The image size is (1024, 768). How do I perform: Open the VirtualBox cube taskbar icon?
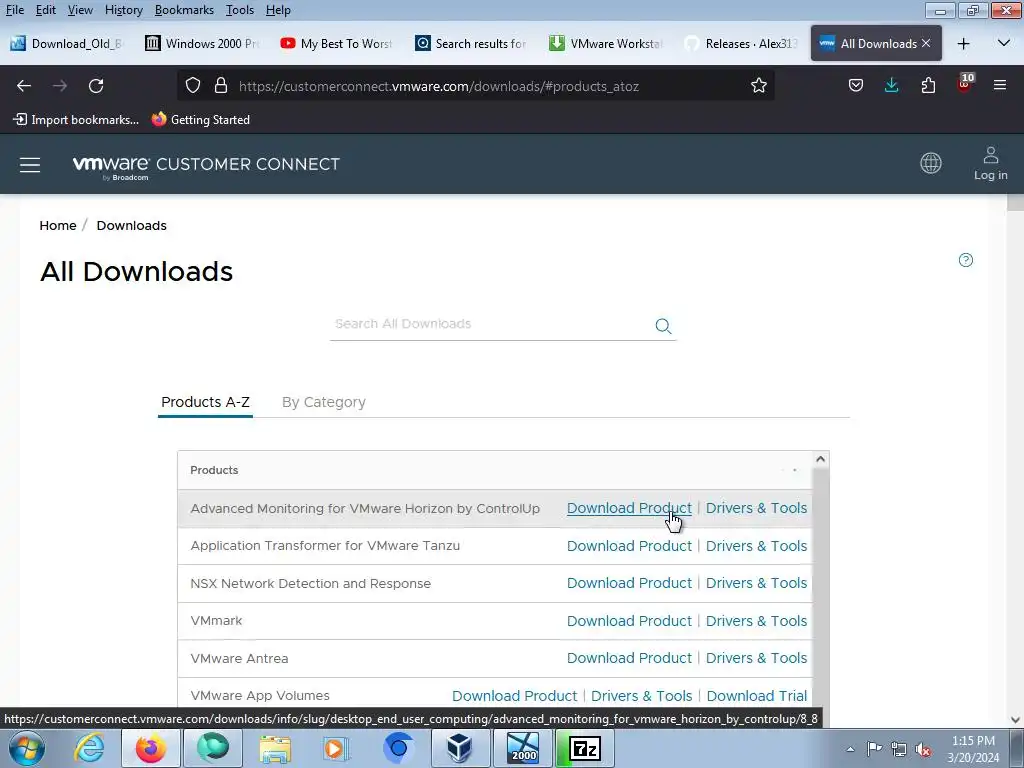tap(460, 748)
